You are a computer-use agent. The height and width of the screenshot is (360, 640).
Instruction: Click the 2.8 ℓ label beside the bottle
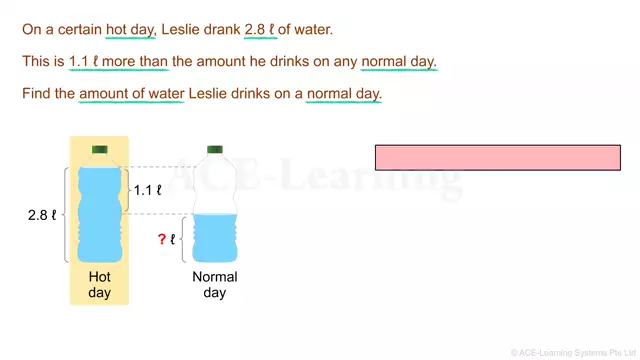click(x=42, y=215)
